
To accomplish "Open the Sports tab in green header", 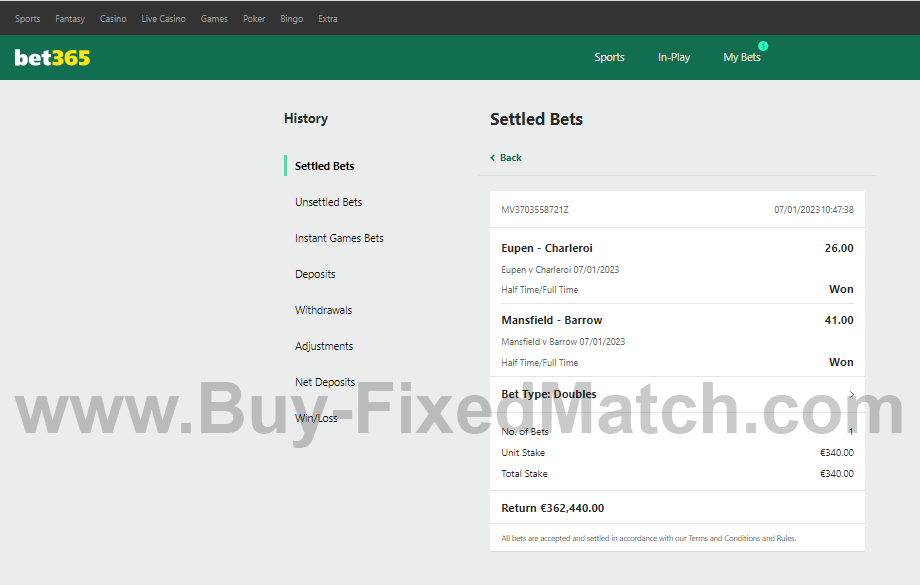I will [x=609, y=58].
